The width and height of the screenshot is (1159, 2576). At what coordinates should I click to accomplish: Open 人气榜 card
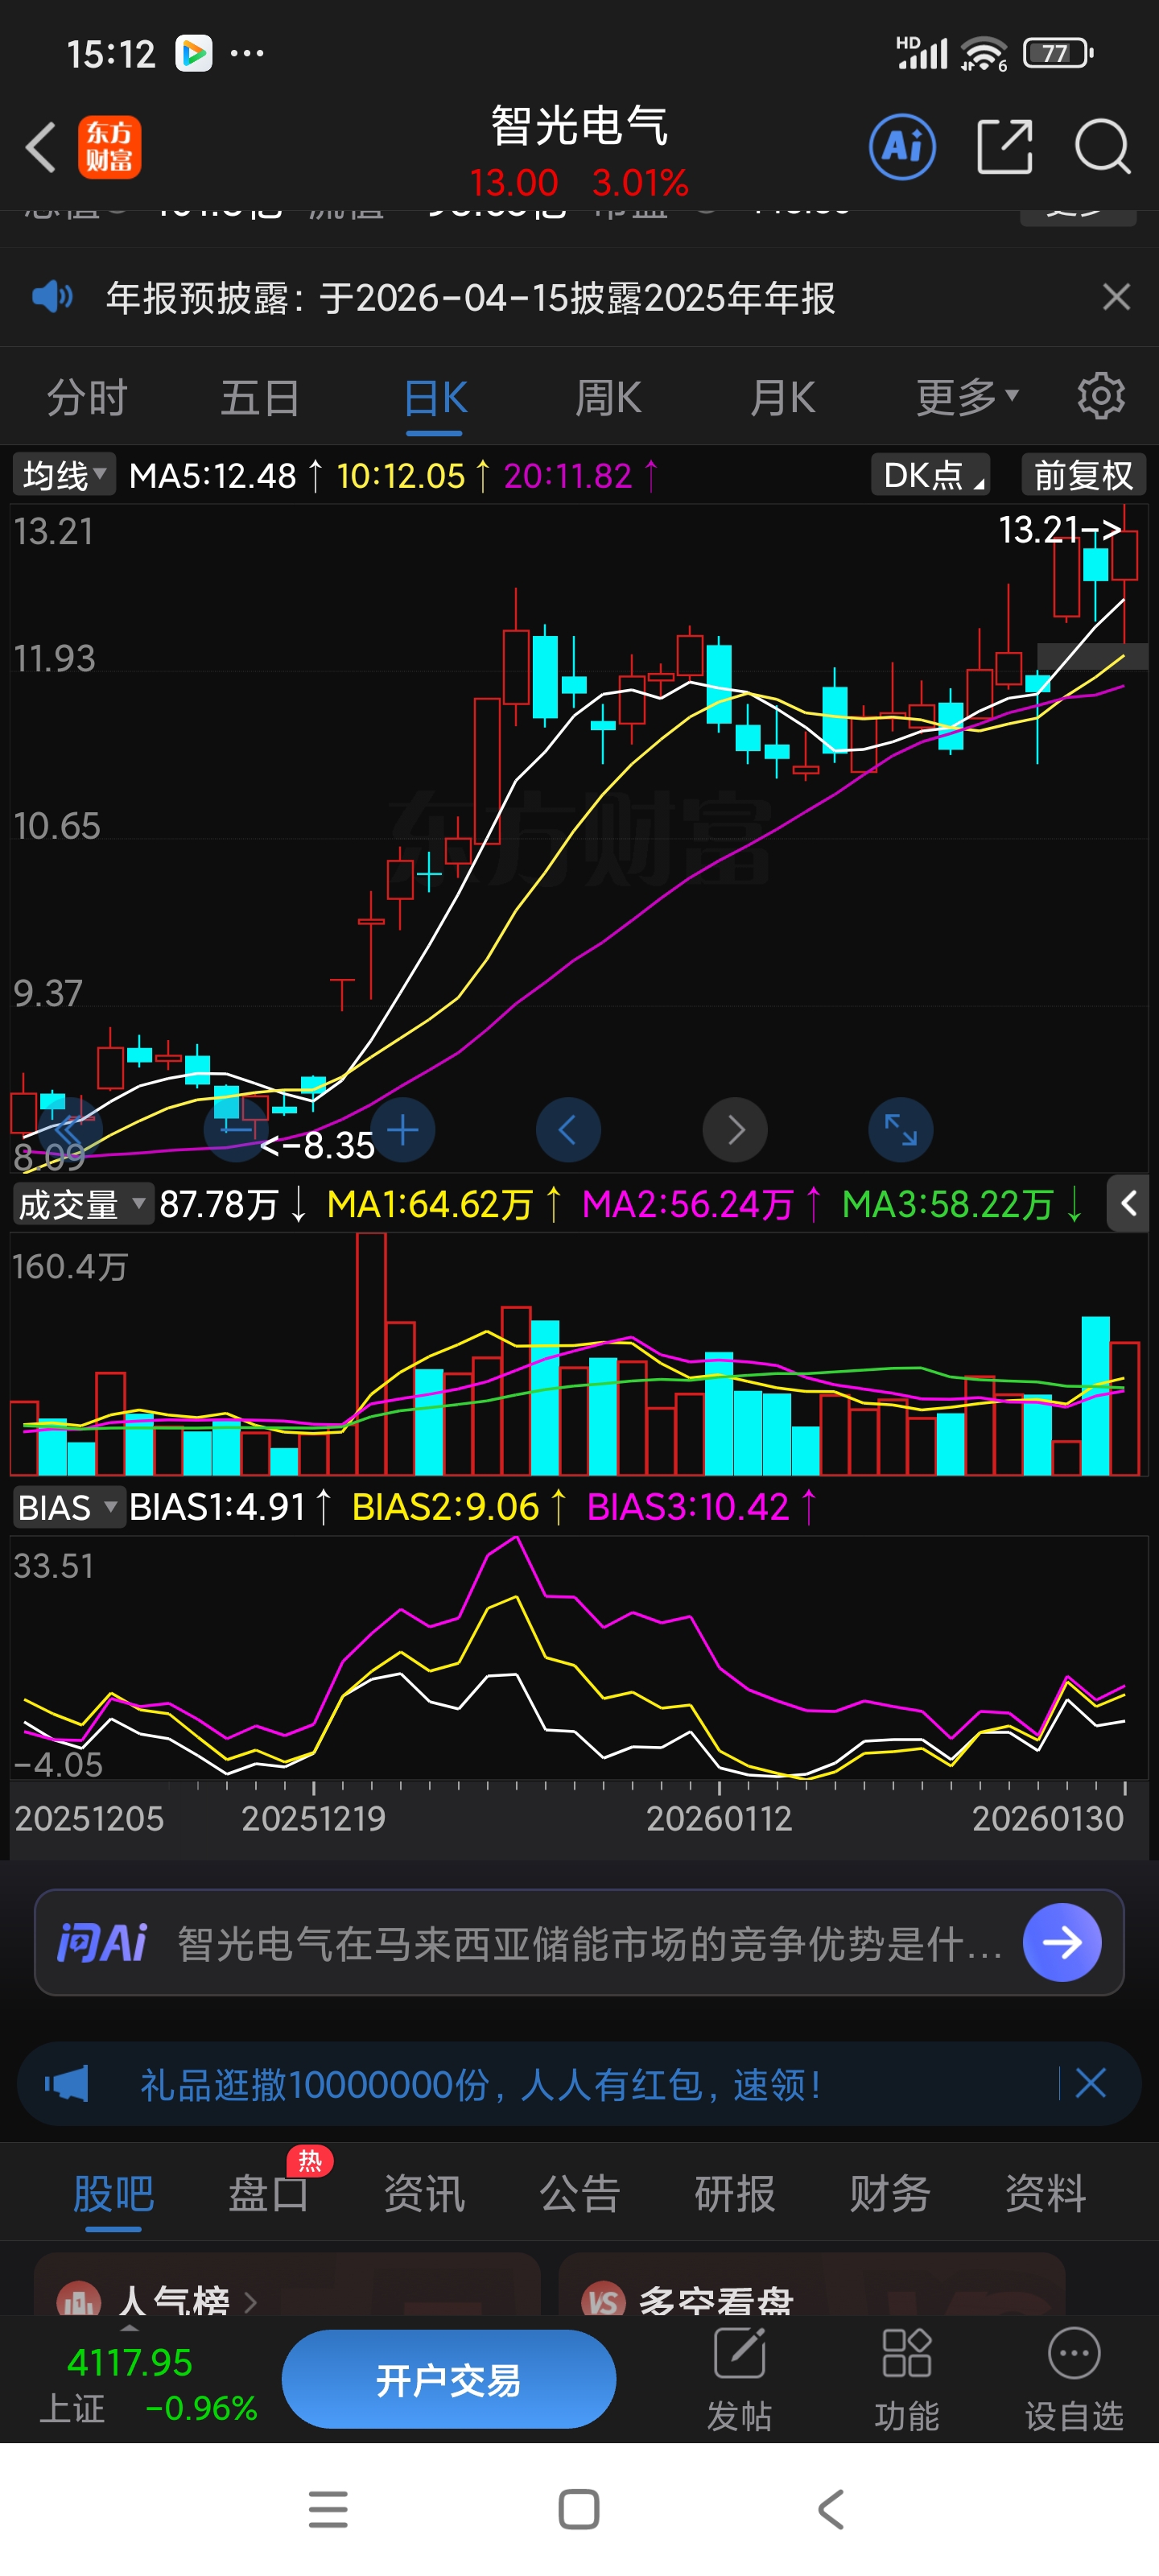287,2285
